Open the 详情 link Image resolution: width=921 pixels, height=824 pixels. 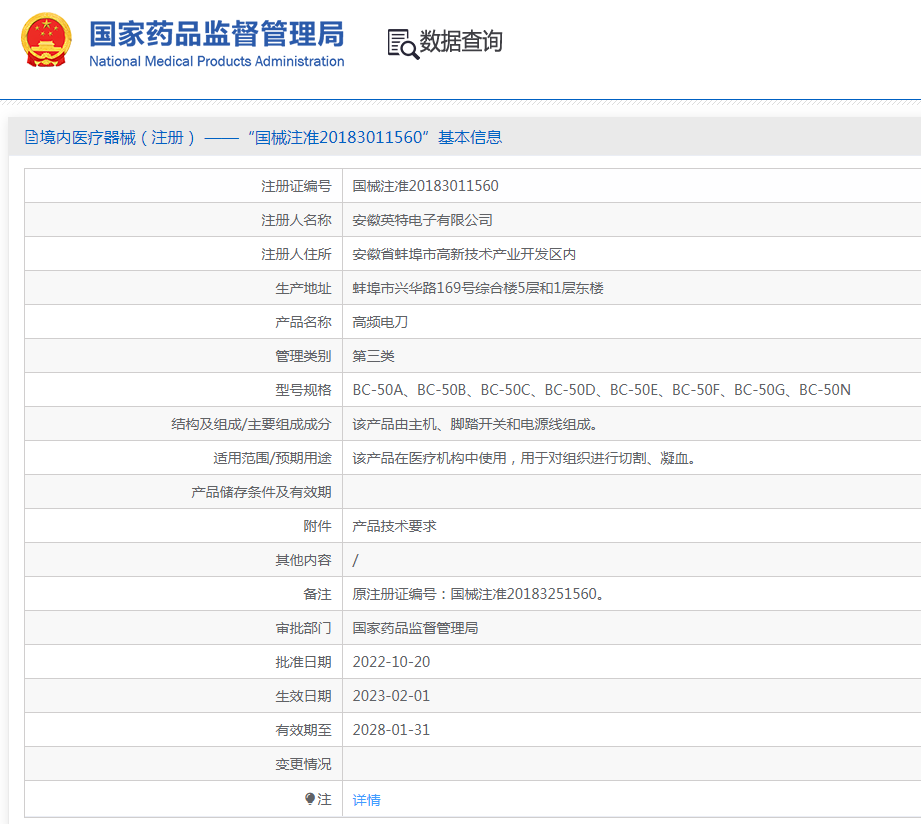click(x=366, y=800)
